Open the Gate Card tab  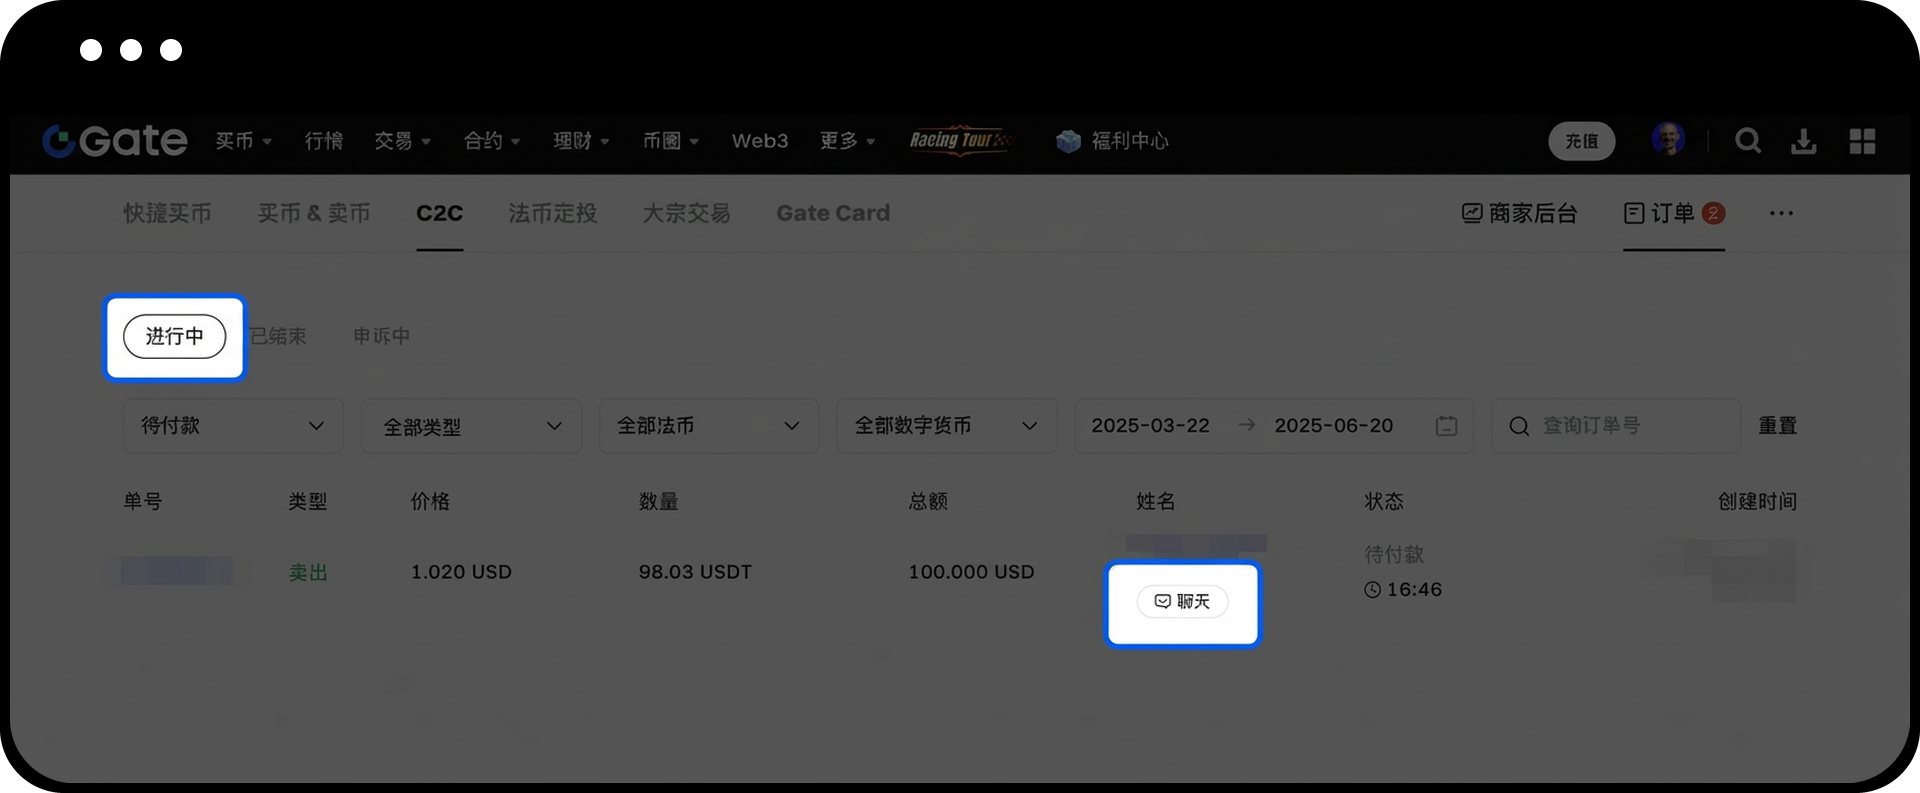(x=832, y=213)
